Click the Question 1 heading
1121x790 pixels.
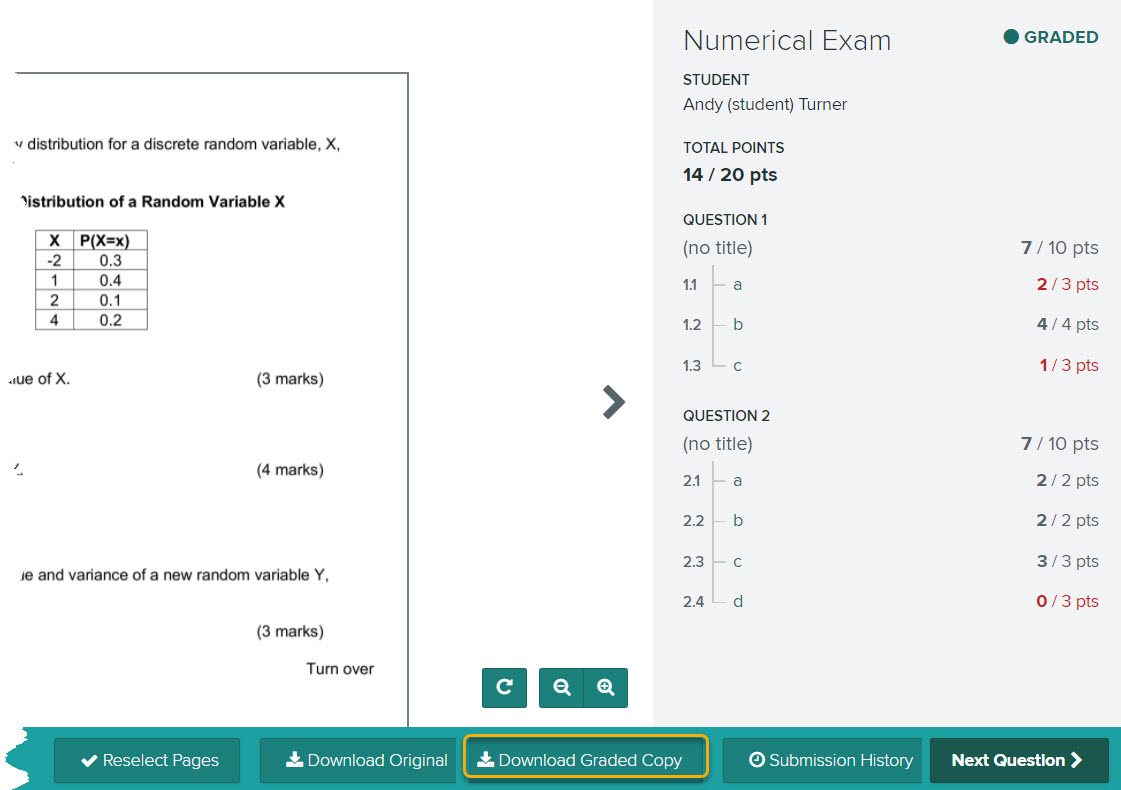(x=725, y=220)
